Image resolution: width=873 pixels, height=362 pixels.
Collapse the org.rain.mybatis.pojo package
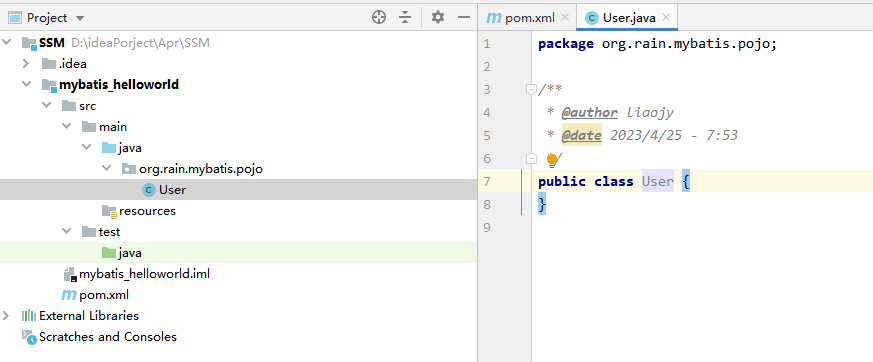[x=106, y=168]
